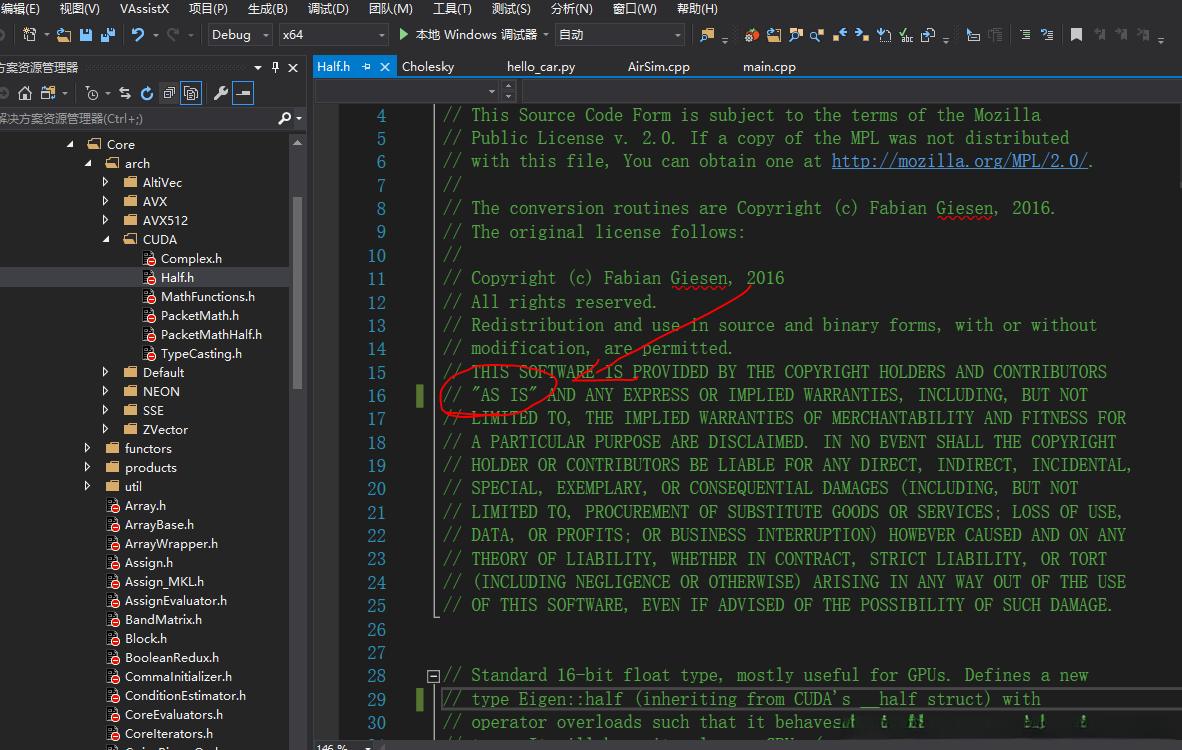The image size is (1182, 750).
Task: Toggle pin on the Half.h tab
Action: point(366,67)
